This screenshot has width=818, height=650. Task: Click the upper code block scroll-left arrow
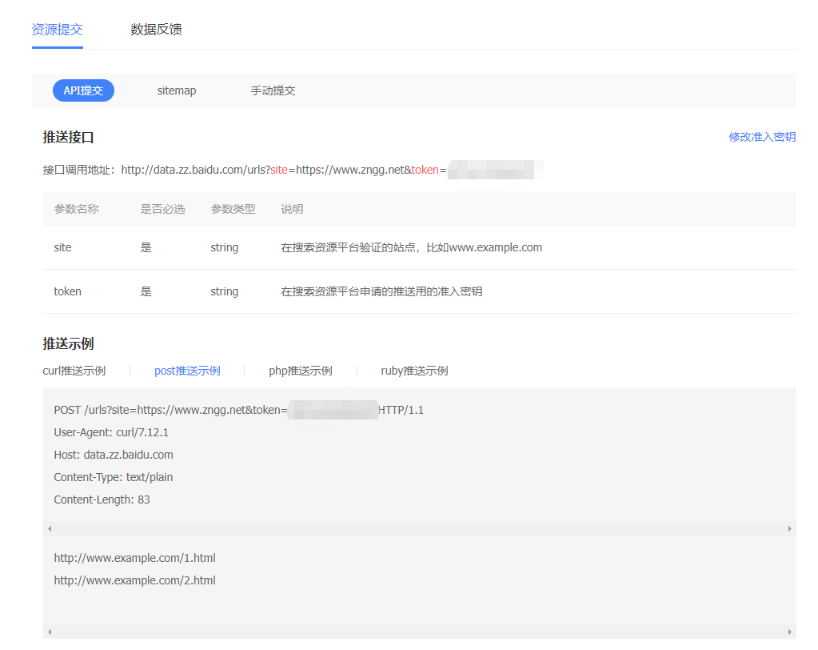50,529
